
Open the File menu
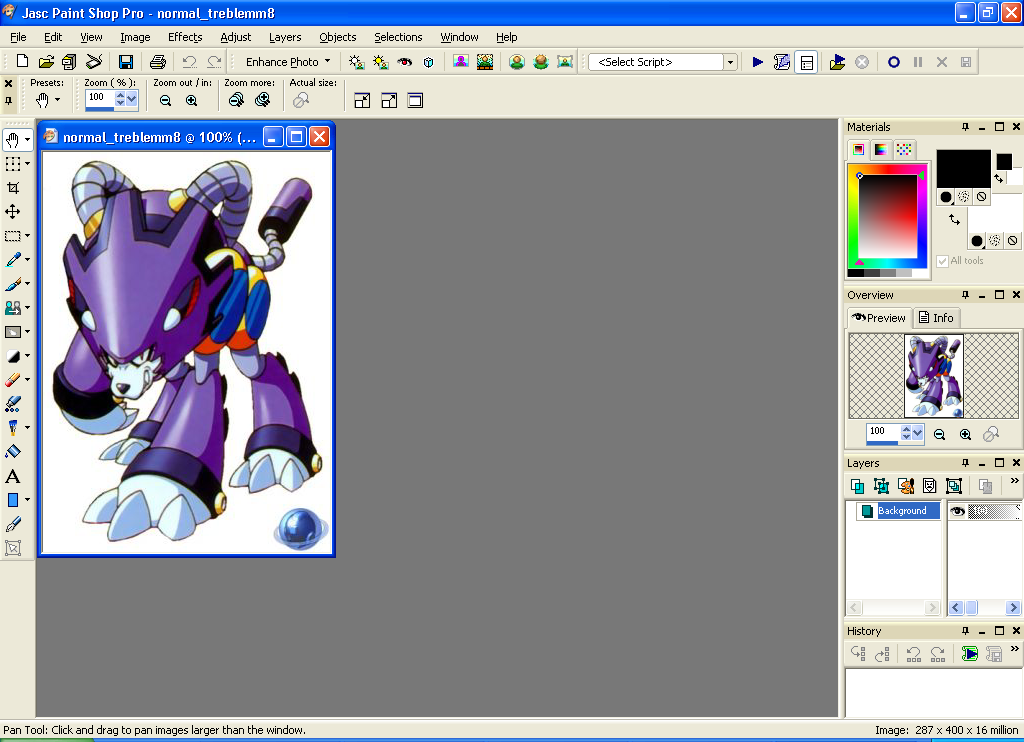(18, 37)
